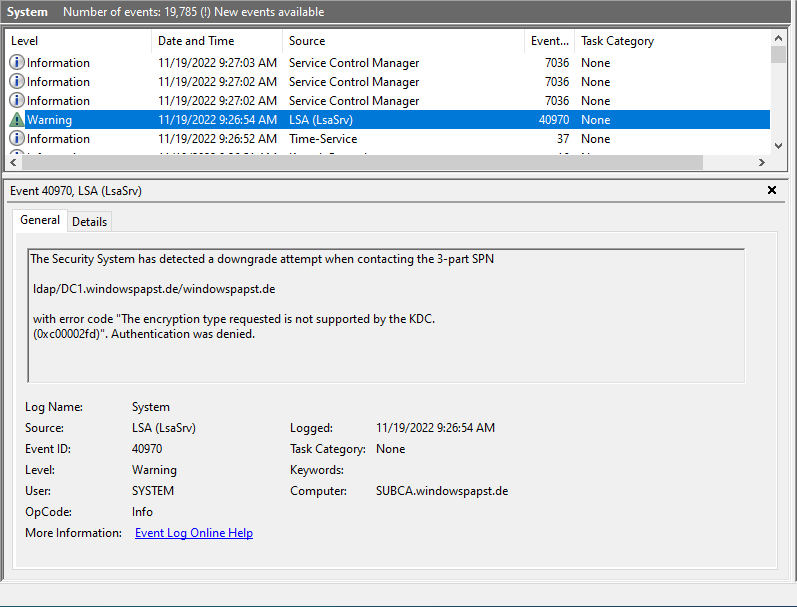This screenshot has width=797, height=607.
Task: Click the event list's scroll down arrow
Action: (x=778, y=146)
